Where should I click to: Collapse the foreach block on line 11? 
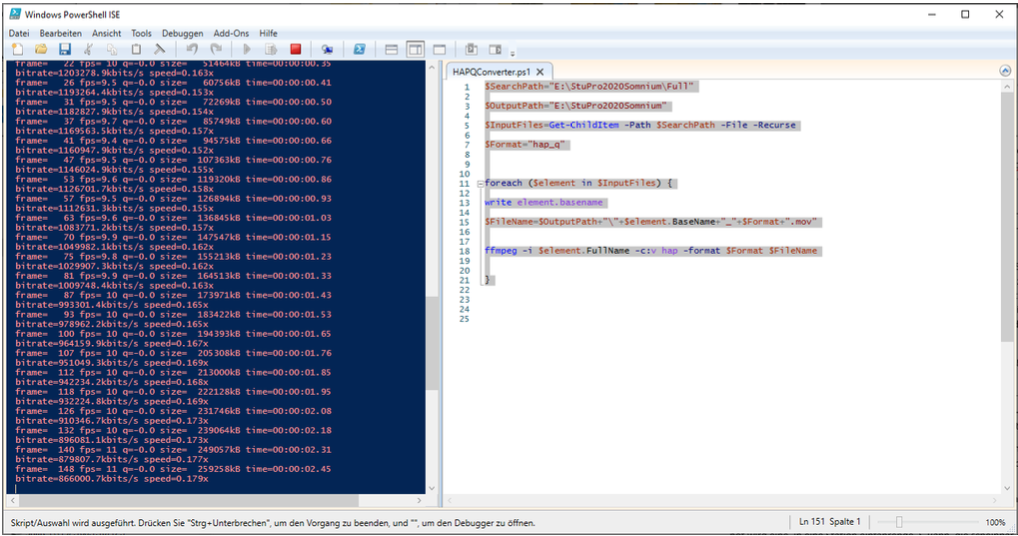tap(480, 184)
